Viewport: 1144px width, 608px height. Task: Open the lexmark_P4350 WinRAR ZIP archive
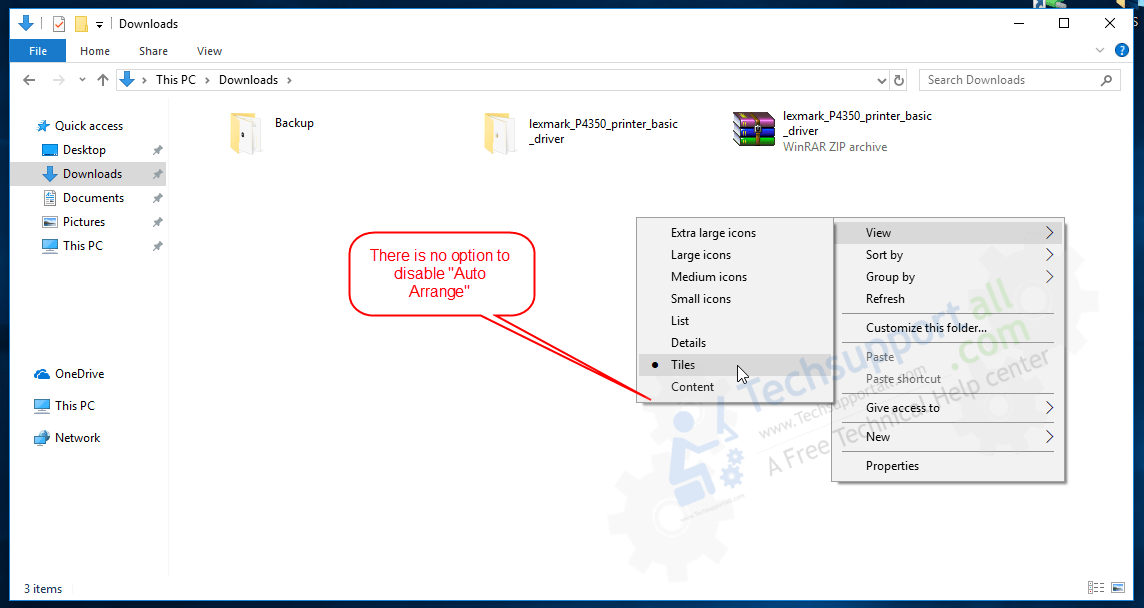(x=754, y=130)
